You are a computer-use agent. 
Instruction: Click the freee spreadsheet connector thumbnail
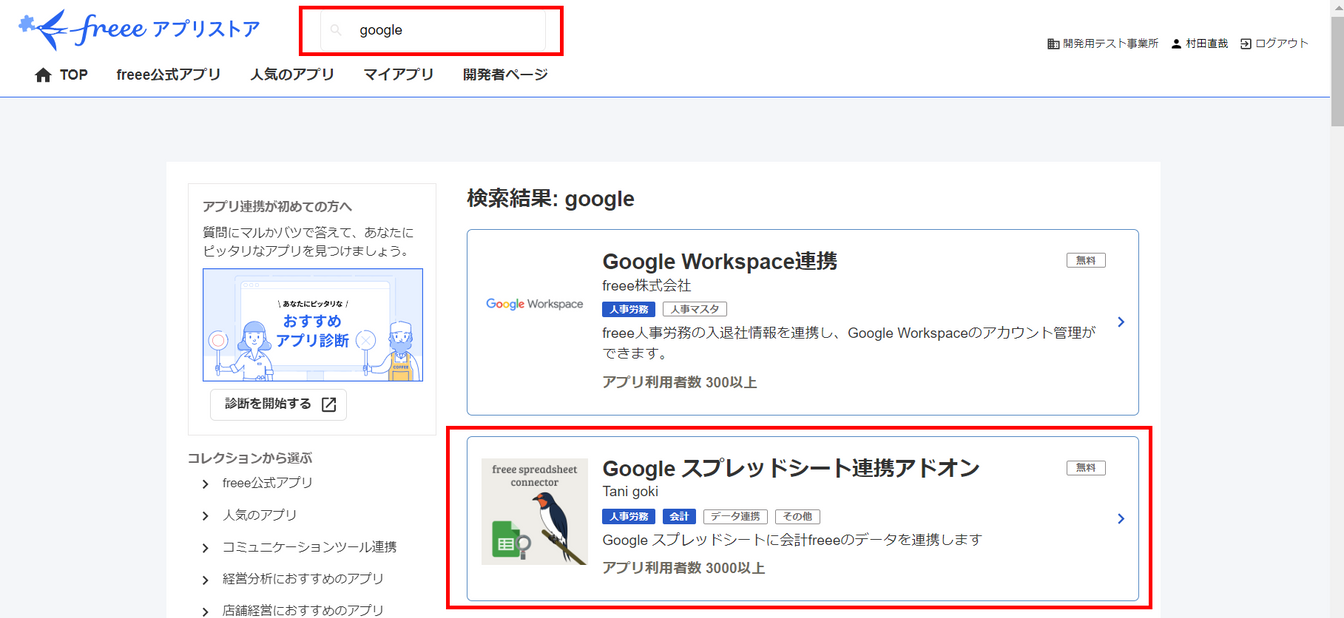coord(534,512)
